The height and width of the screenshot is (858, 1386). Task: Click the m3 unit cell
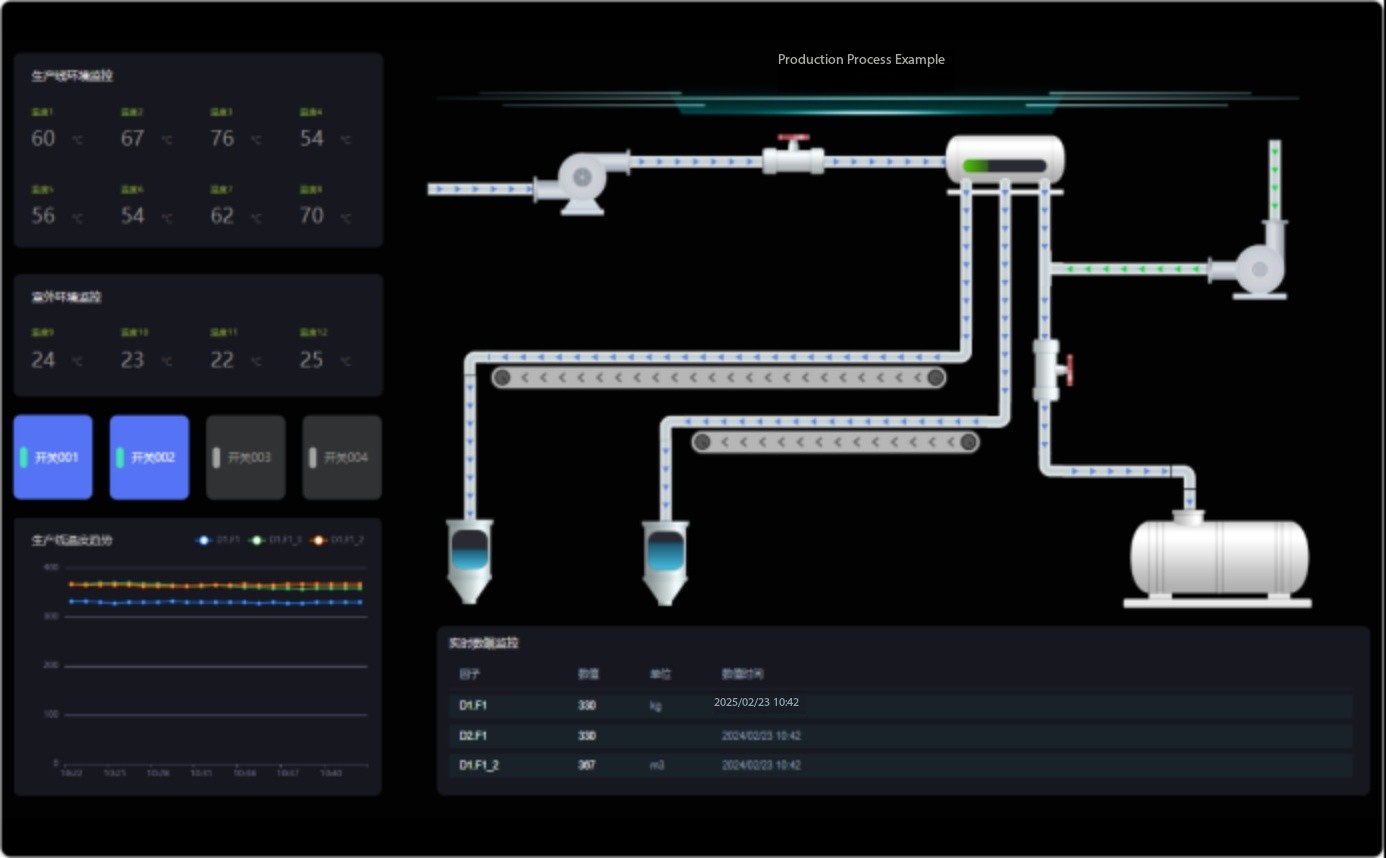(x=657, y=765)
